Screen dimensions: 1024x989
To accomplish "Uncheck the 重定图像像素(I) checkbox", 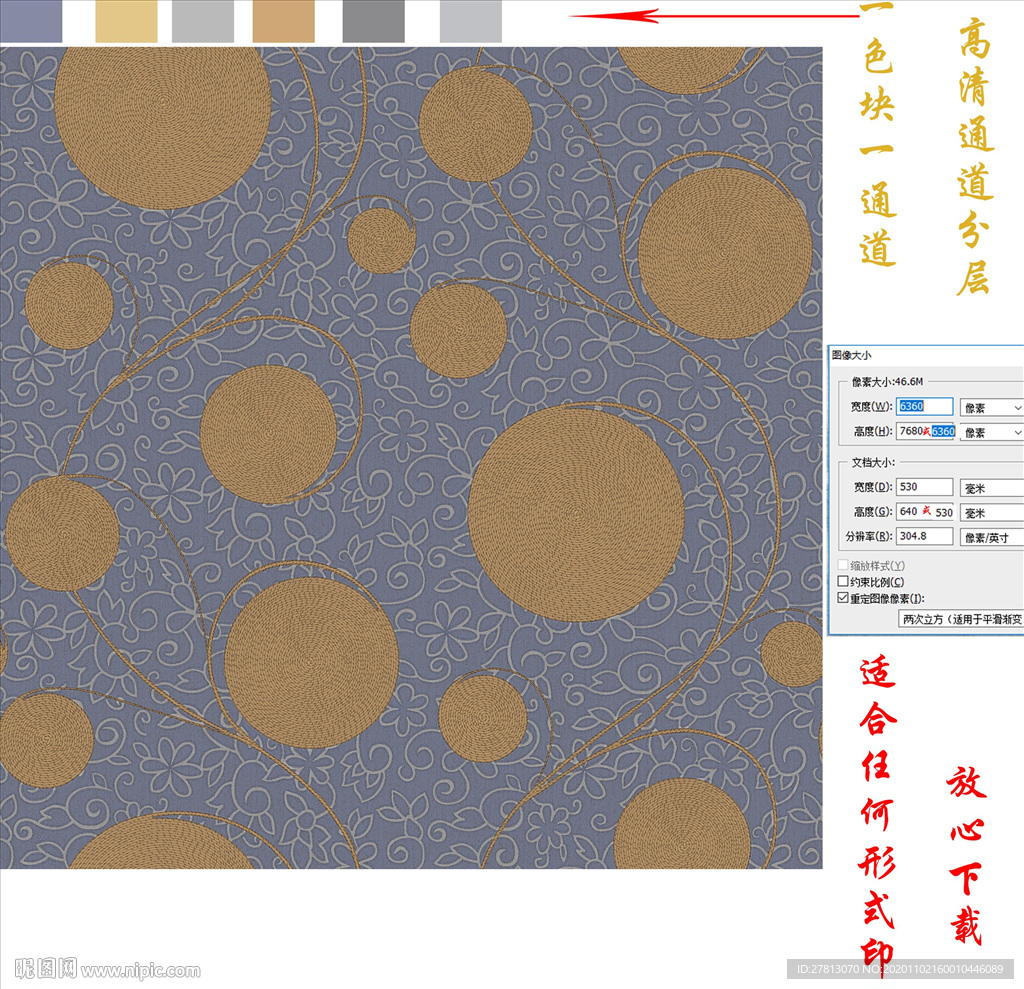I will pos(843,598).
